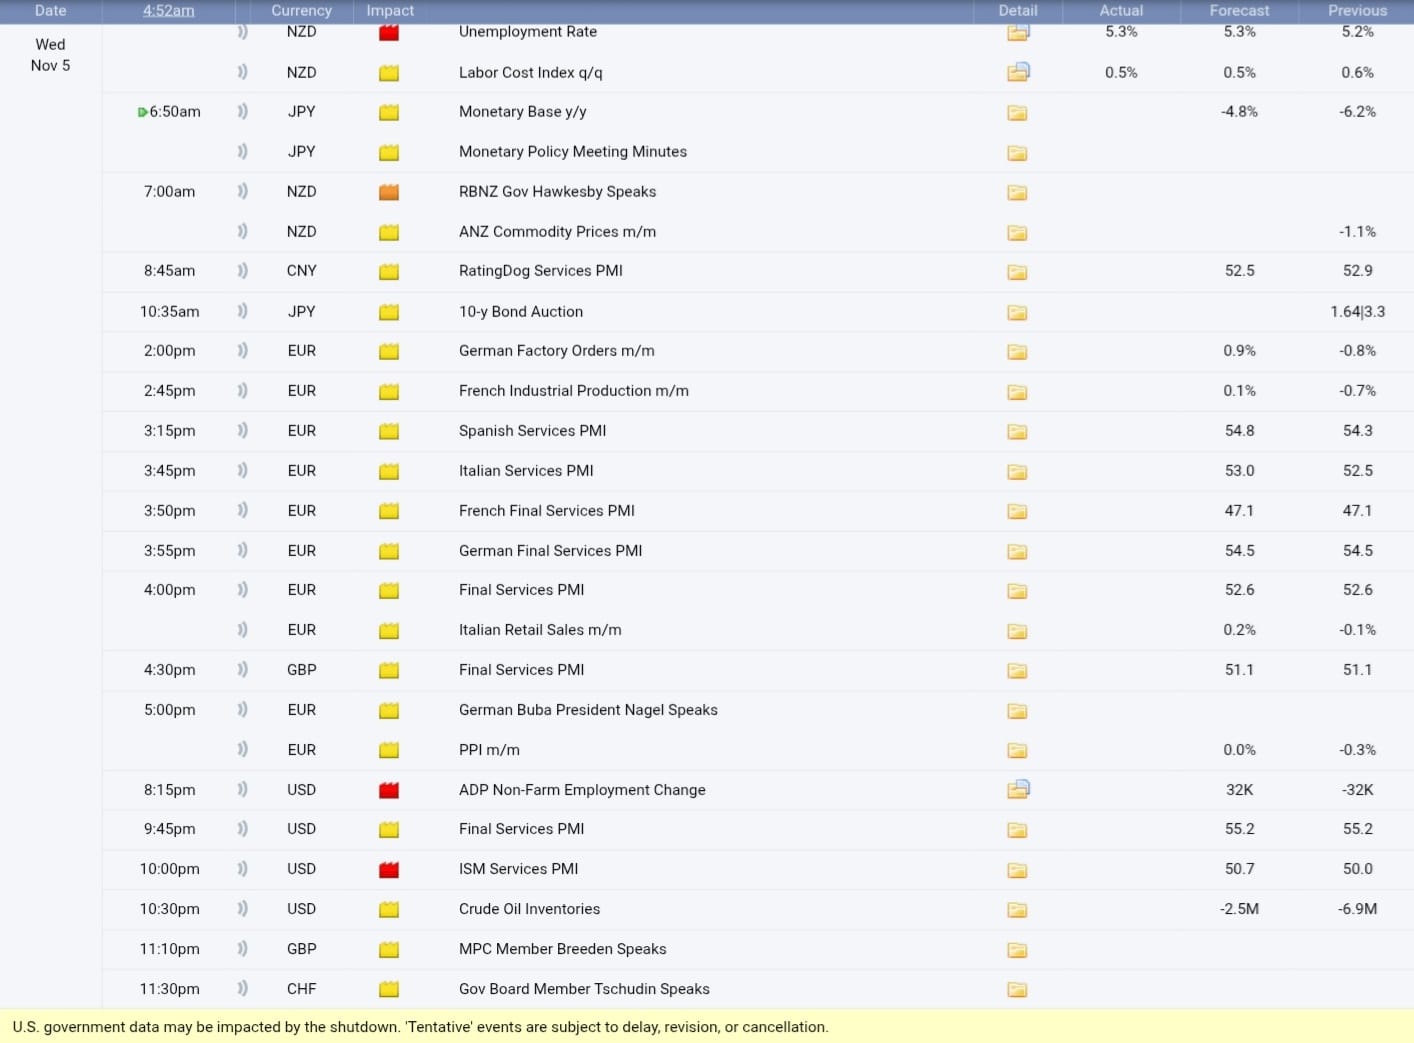Toggle alert for ADP Non-Farm Employment Change

point(242,790)
